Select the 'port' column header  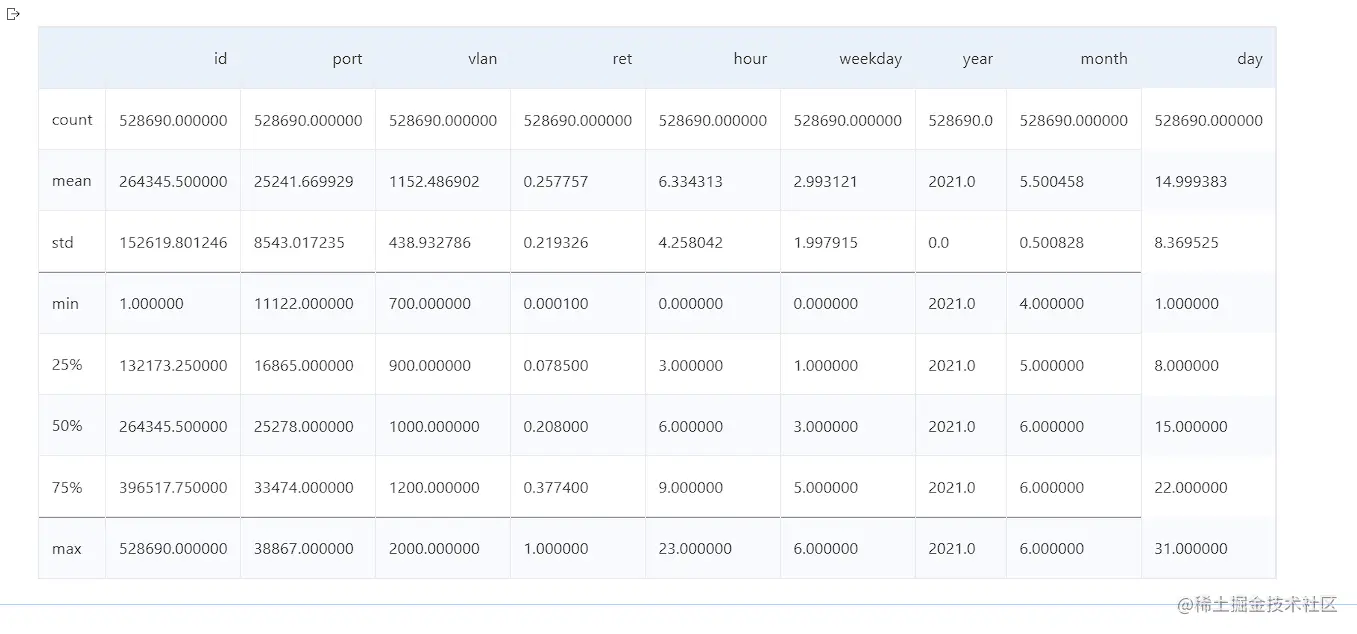coord(348,59)
